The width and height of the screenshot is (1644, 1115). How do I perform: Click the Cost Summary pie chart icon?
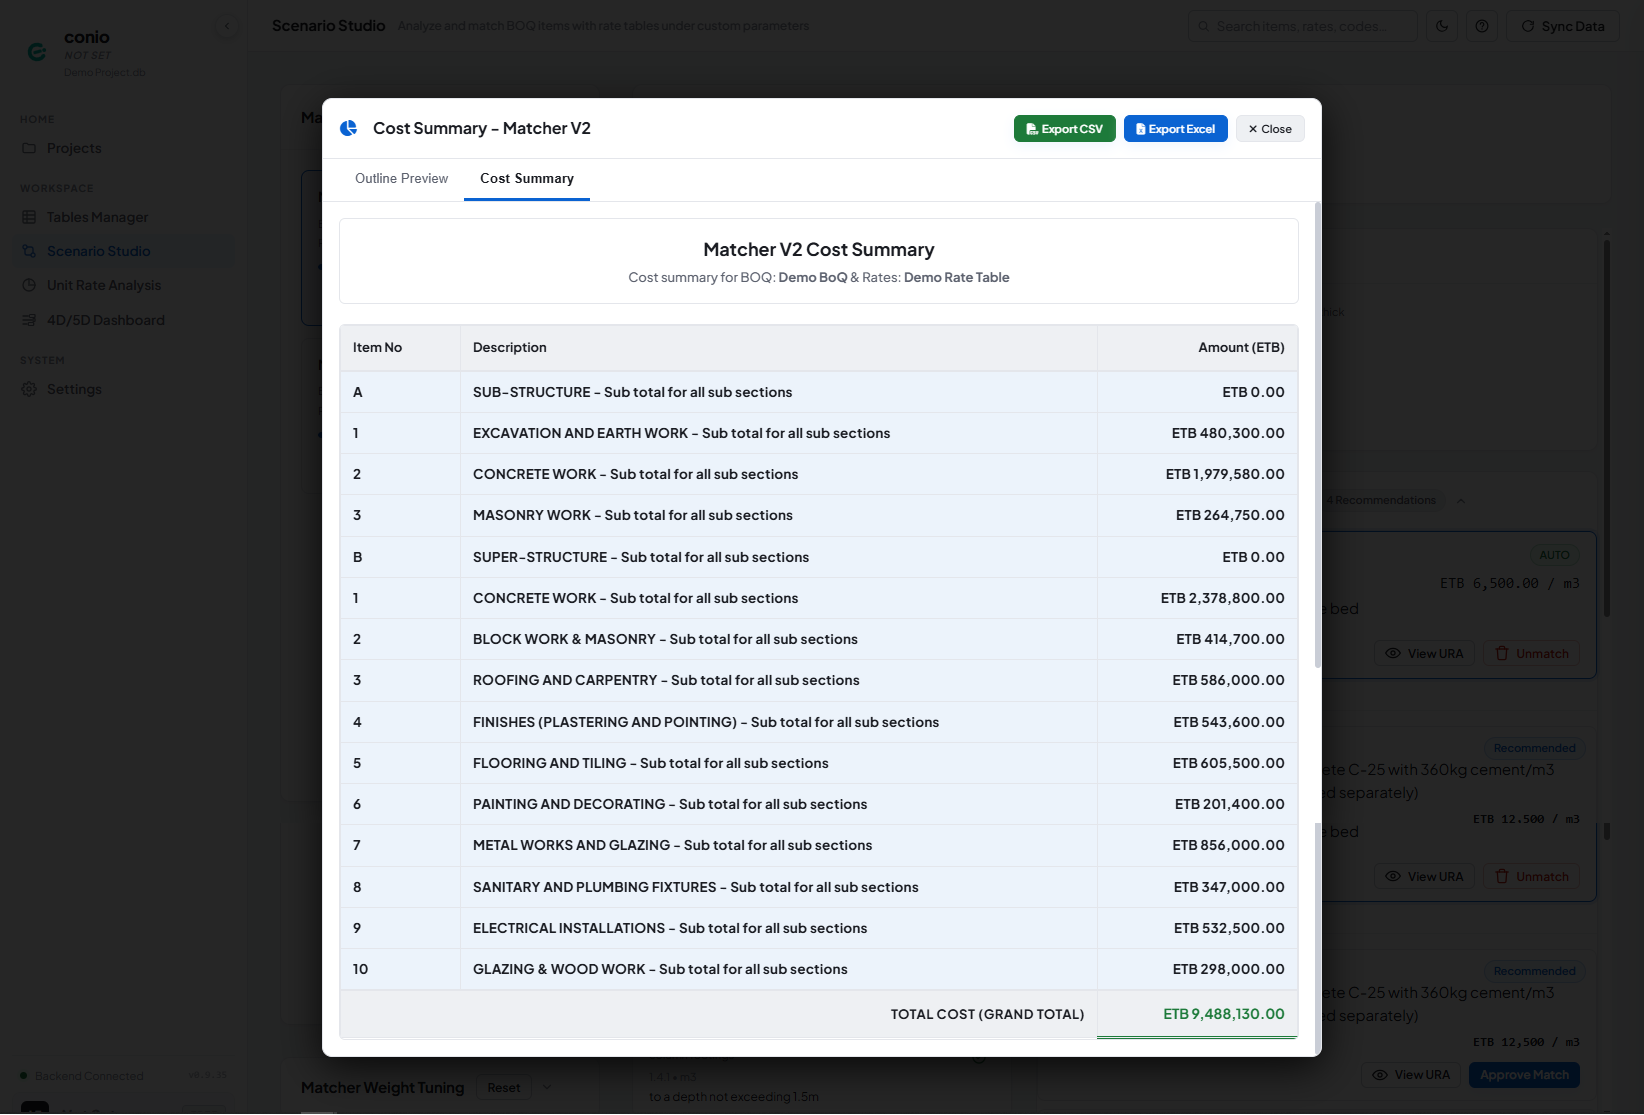point(349,128)
